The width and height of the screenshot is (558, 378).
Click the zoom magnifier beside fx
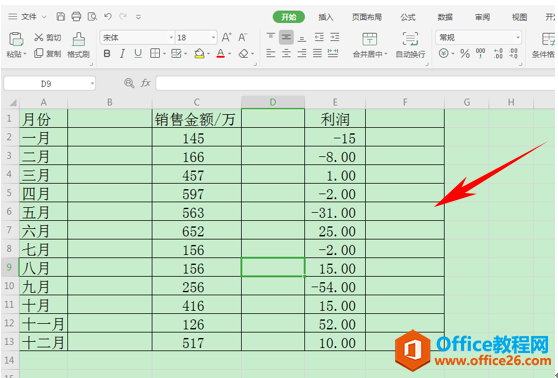pyautogui.click(x=129, y=83)
